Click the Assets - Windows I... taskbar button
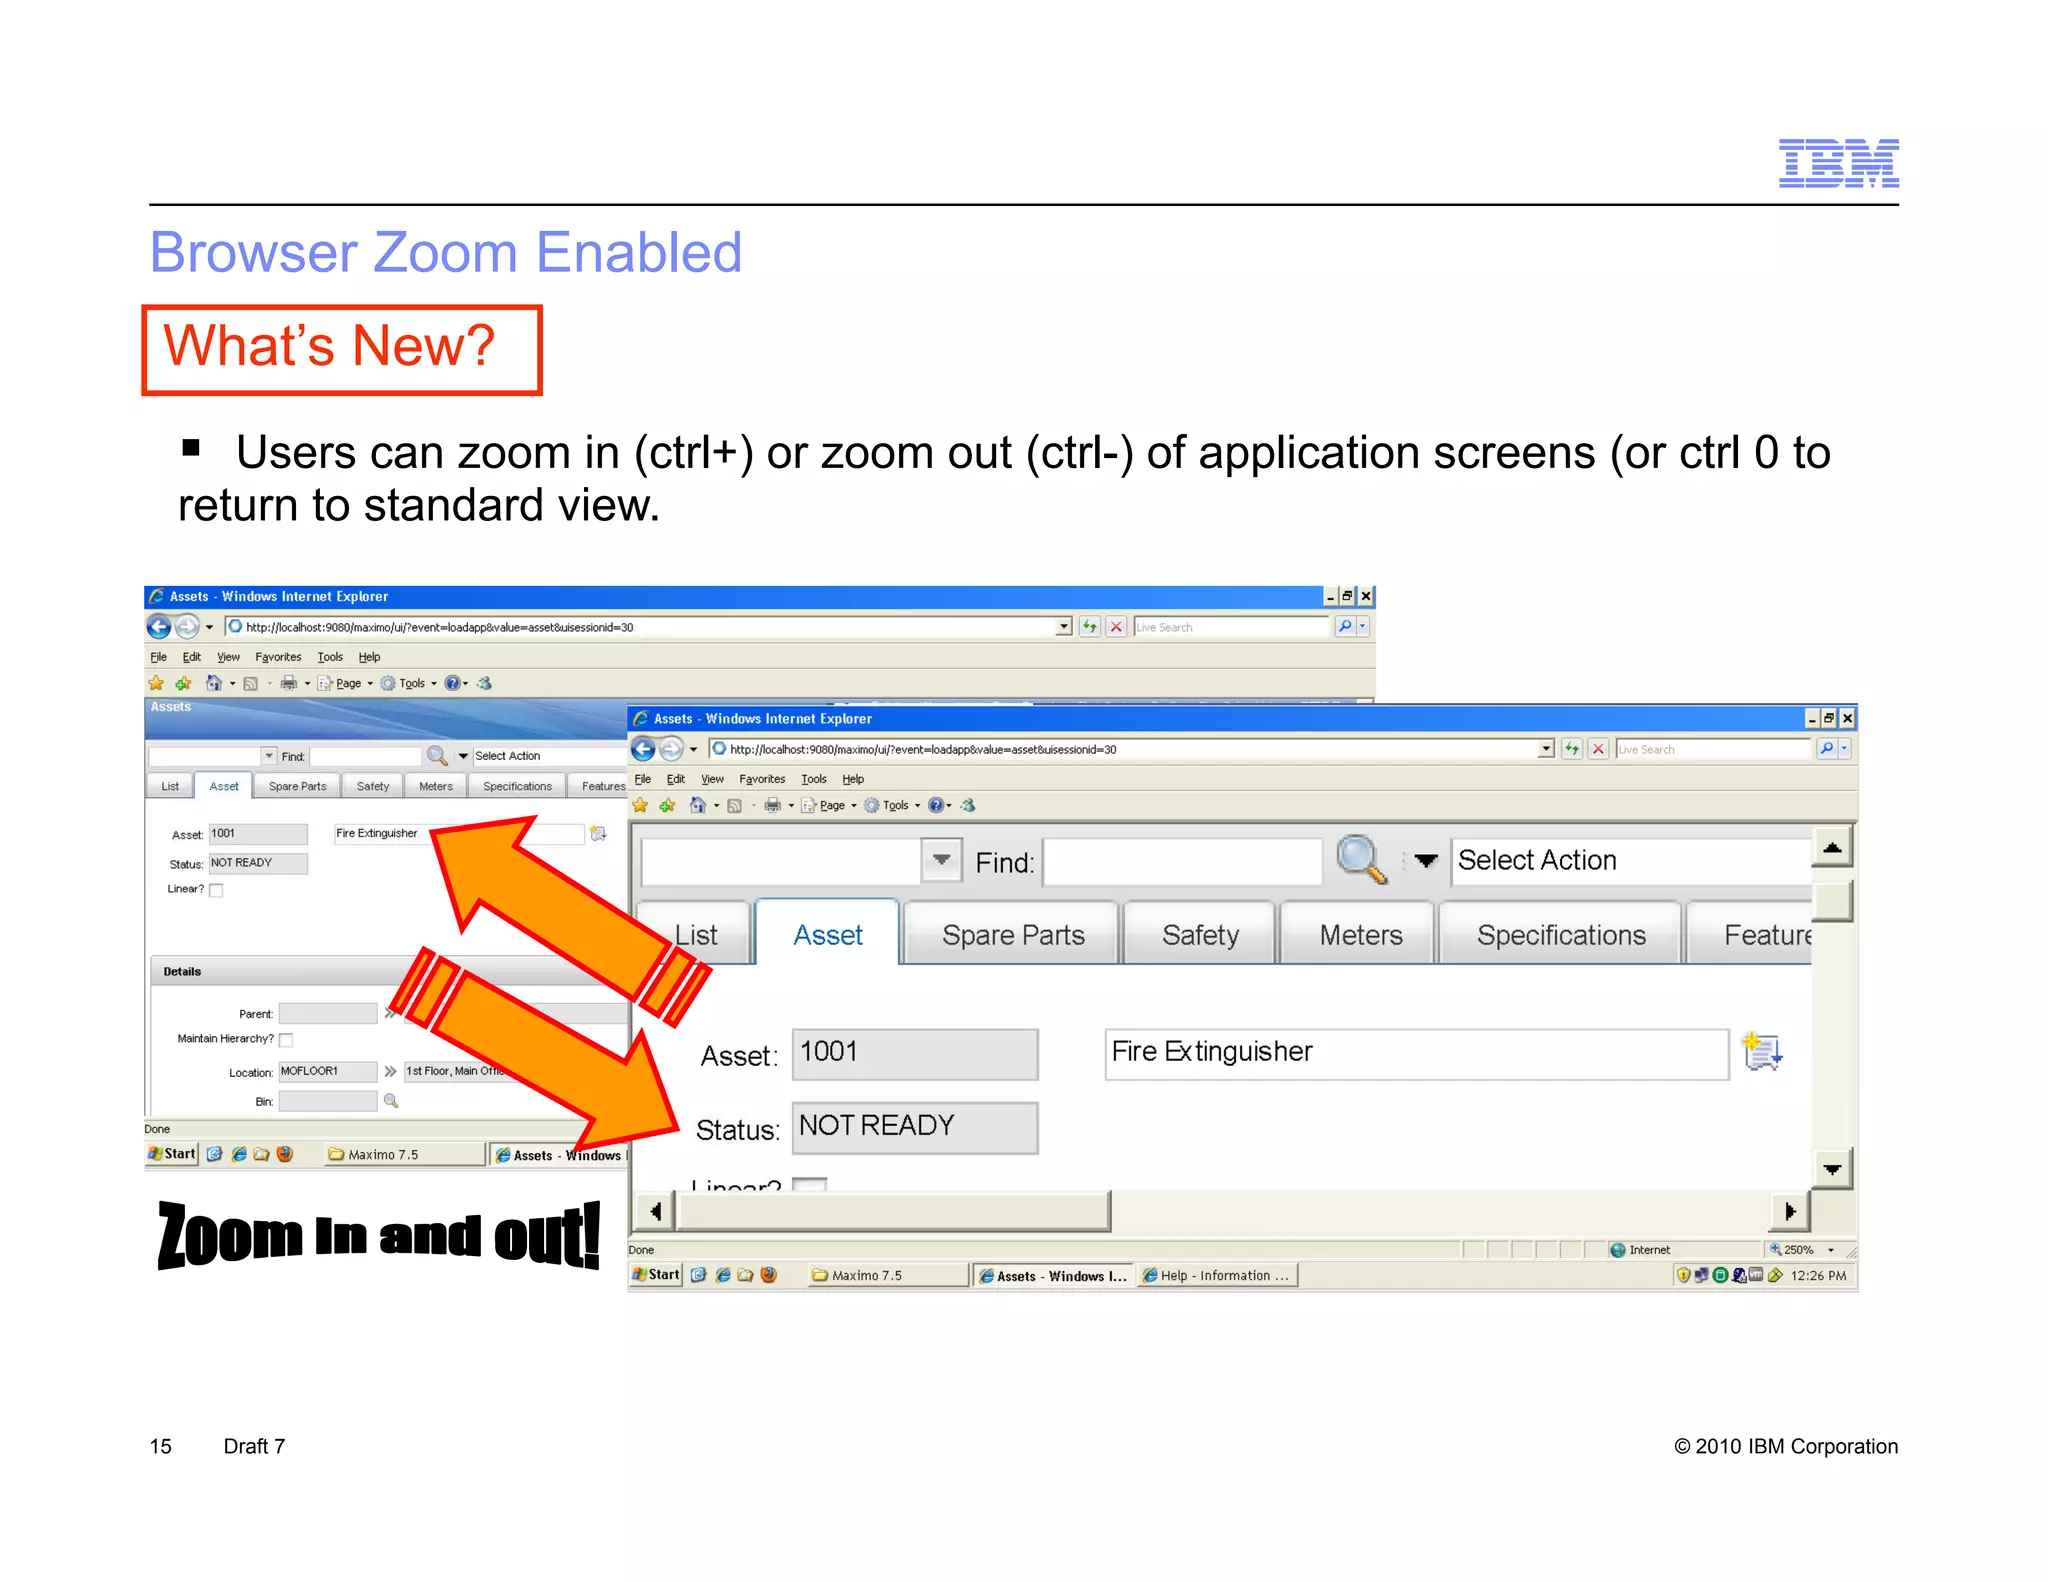Viewport: 2048px width, 1582px height. [1053, 1275]
